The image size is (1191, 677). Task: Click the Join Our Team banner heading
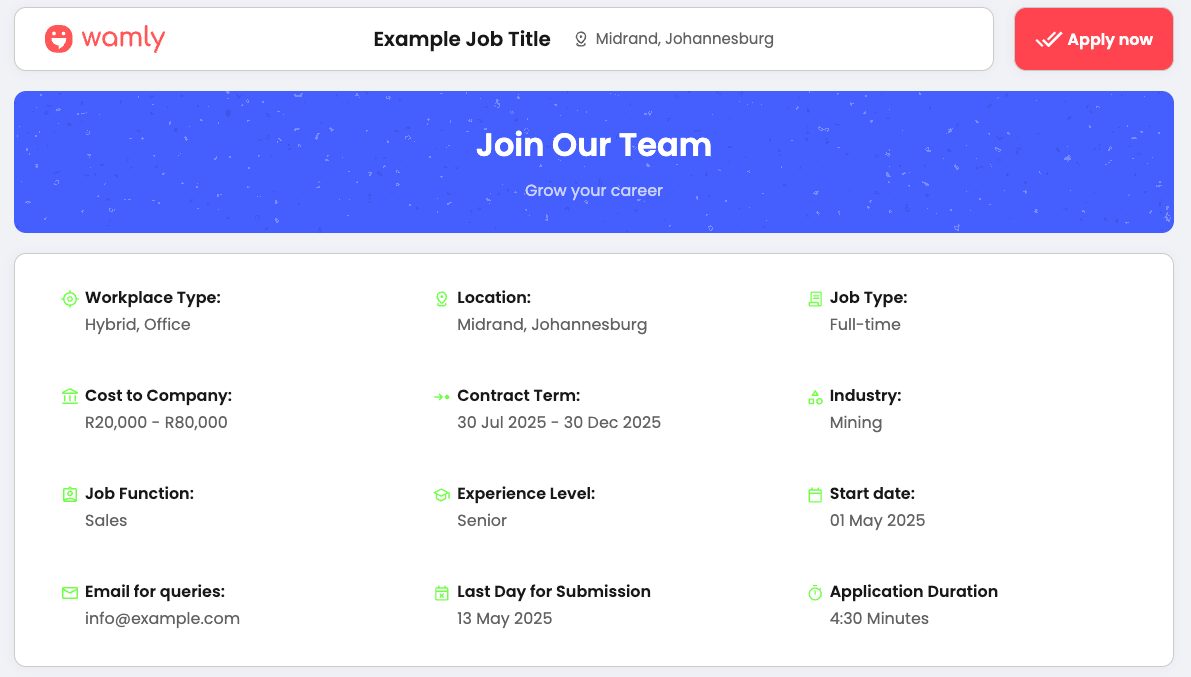[x=594, y=145]
